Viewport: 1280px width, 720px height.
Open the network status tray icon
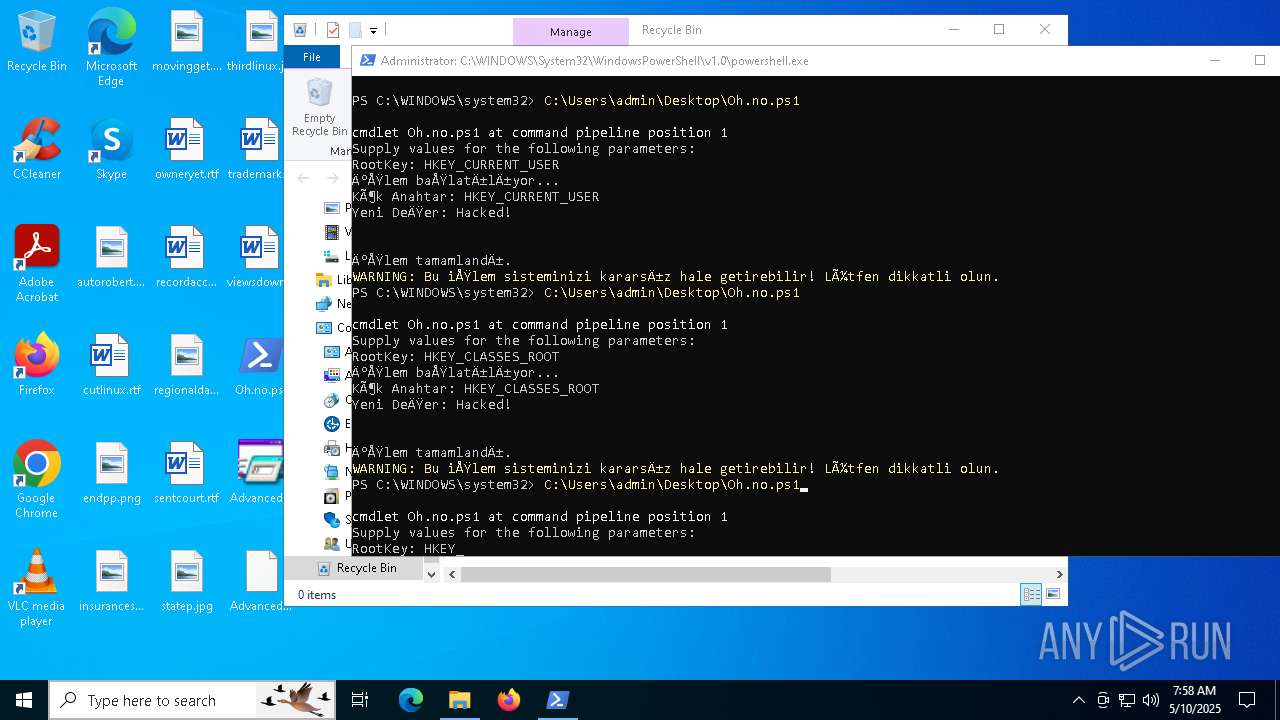pyautogui.click(x=1126, y=700)
